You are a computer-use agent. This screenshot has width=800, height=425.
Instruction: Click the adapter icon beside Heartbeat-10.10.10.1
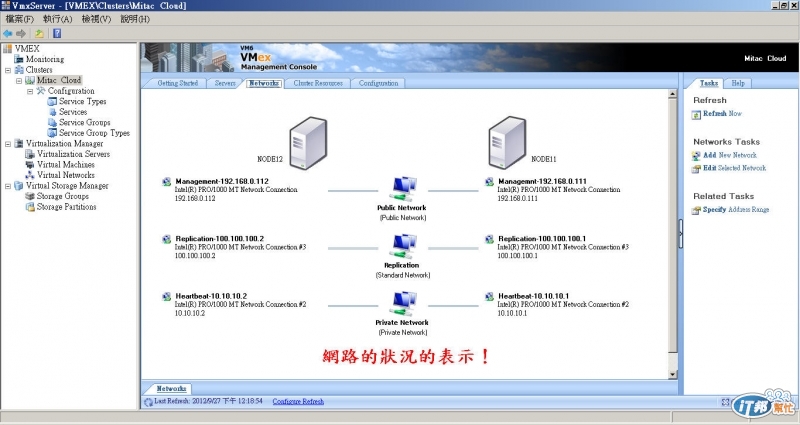(x=489, y=296)
